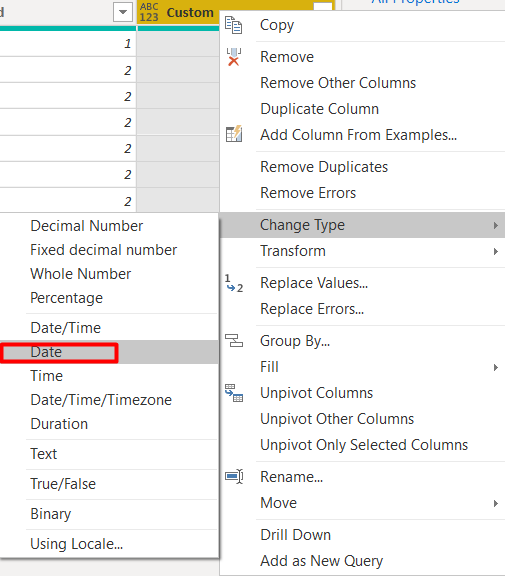Click the Unpivot Columns icon
This screenshot has width=505, height=576.
pos(234,393)
